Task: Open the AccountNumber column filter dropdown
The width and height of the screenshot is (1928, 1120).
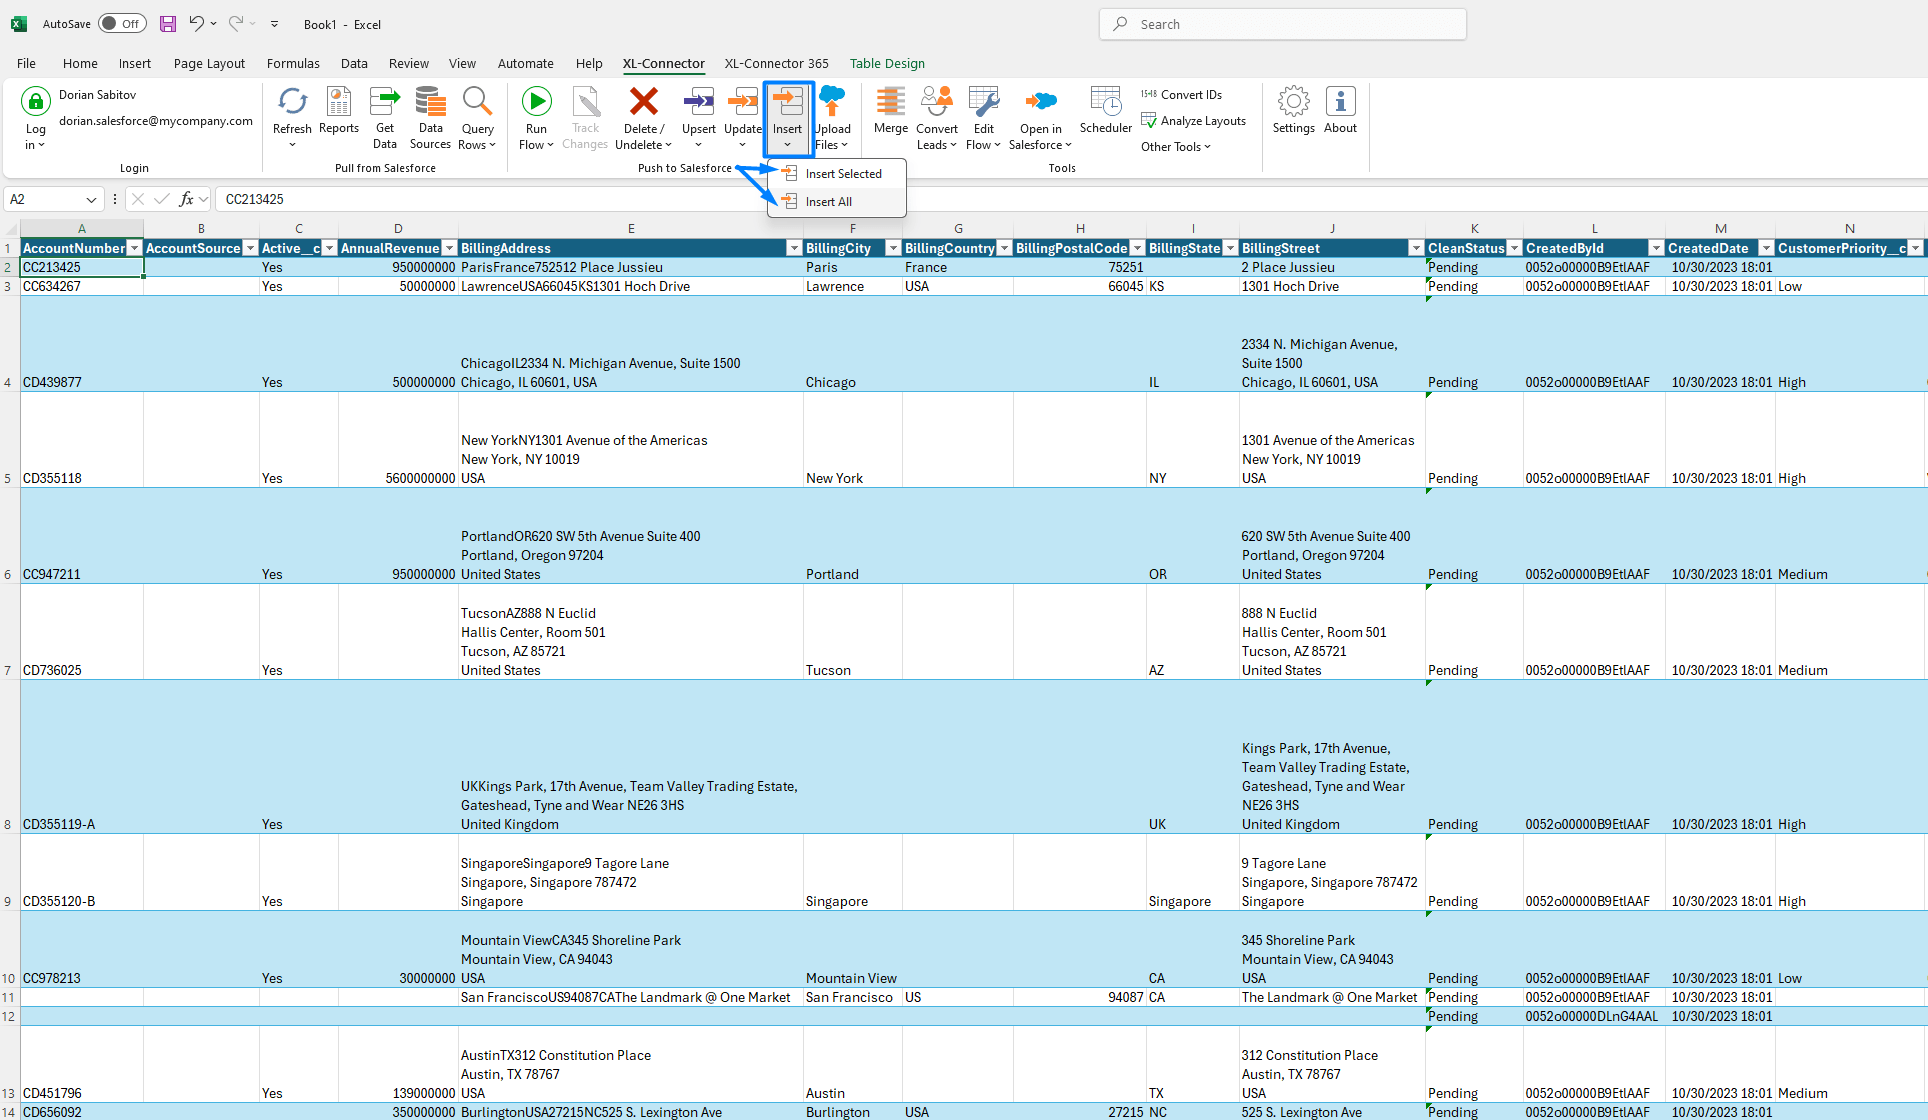Action: [134, 248]
